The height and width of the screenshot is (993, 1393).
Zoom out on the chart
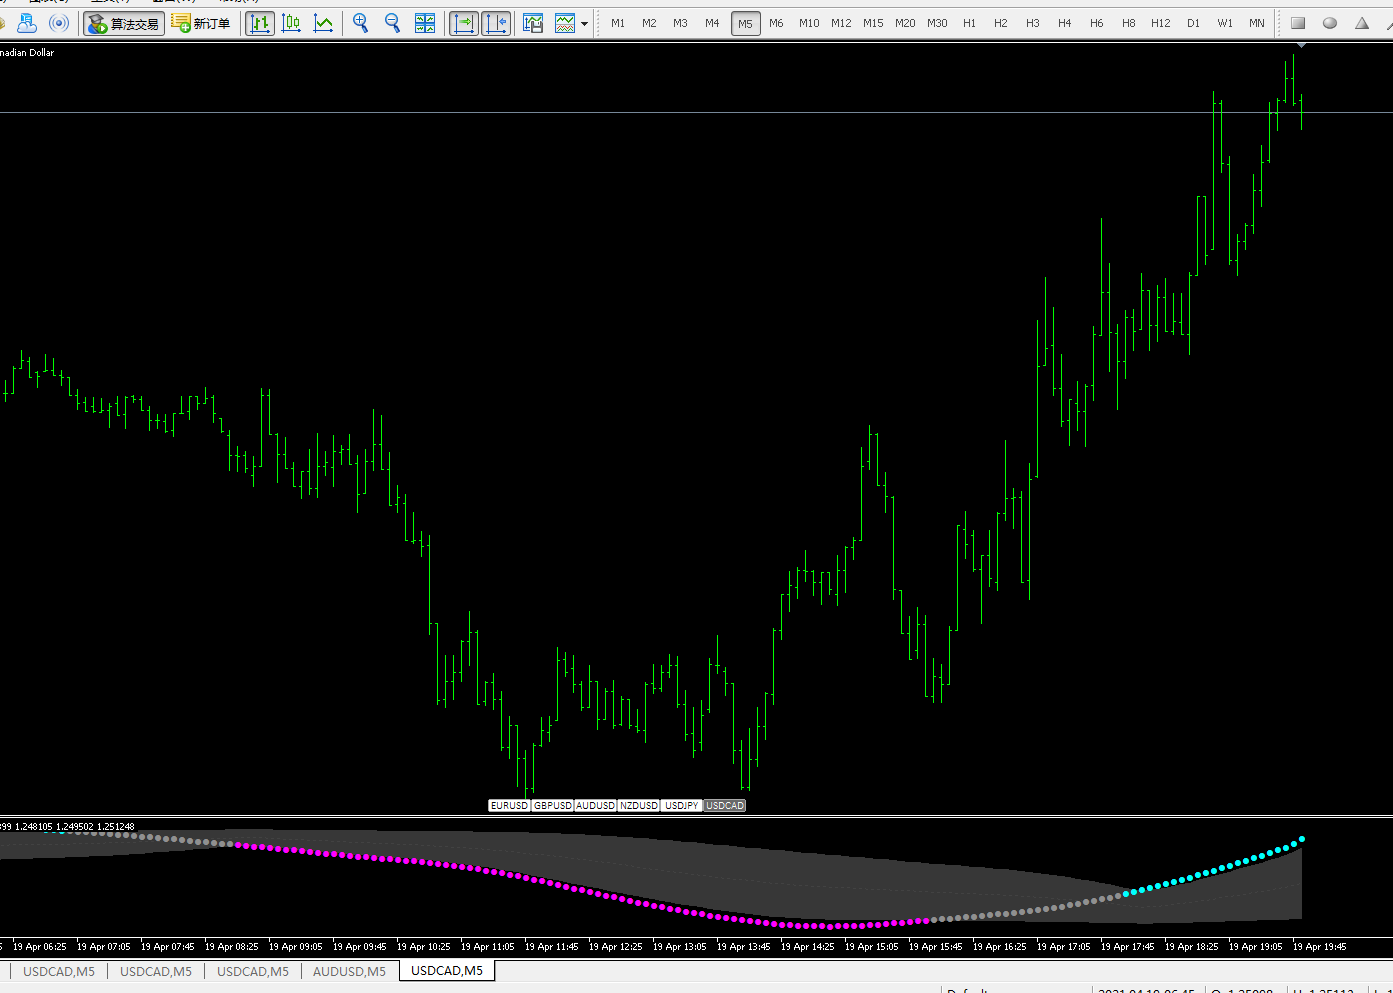[x=392, y=23]
